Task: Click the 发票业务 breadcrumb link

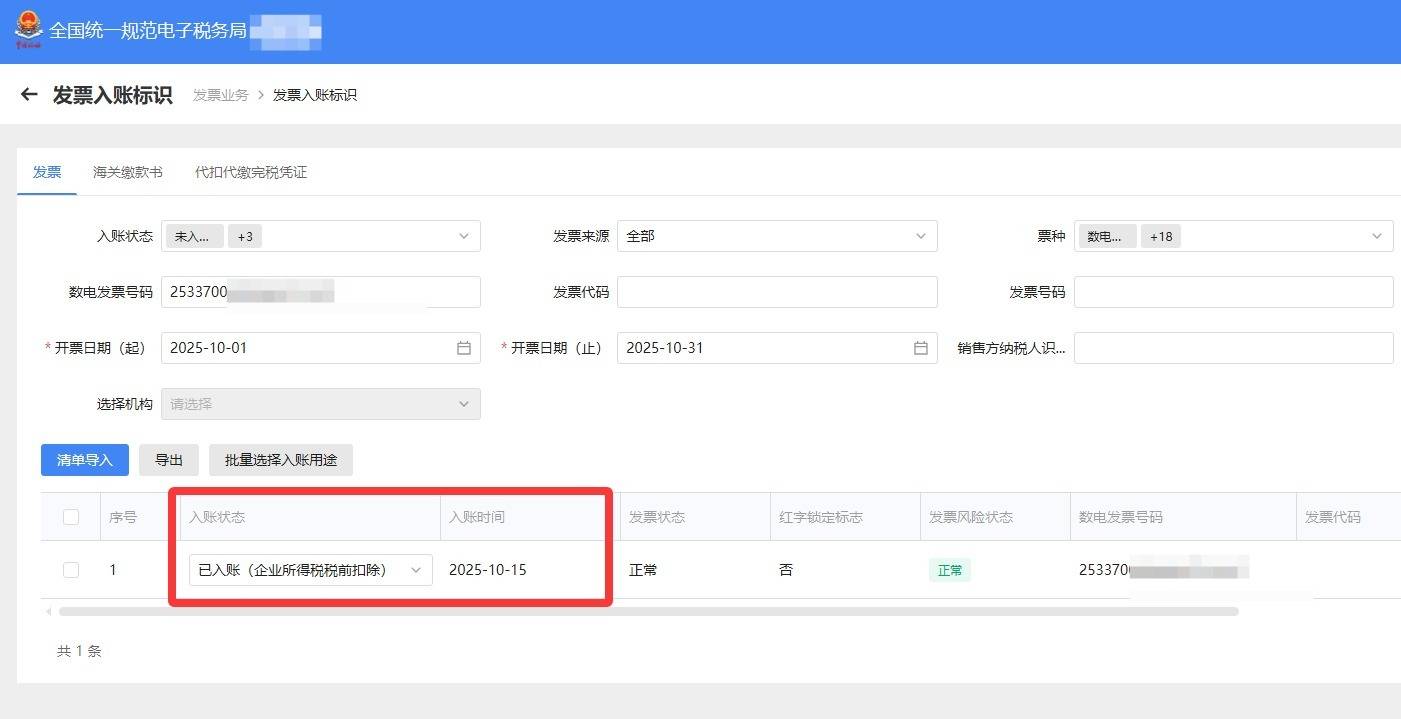Action: coord(220,95)
